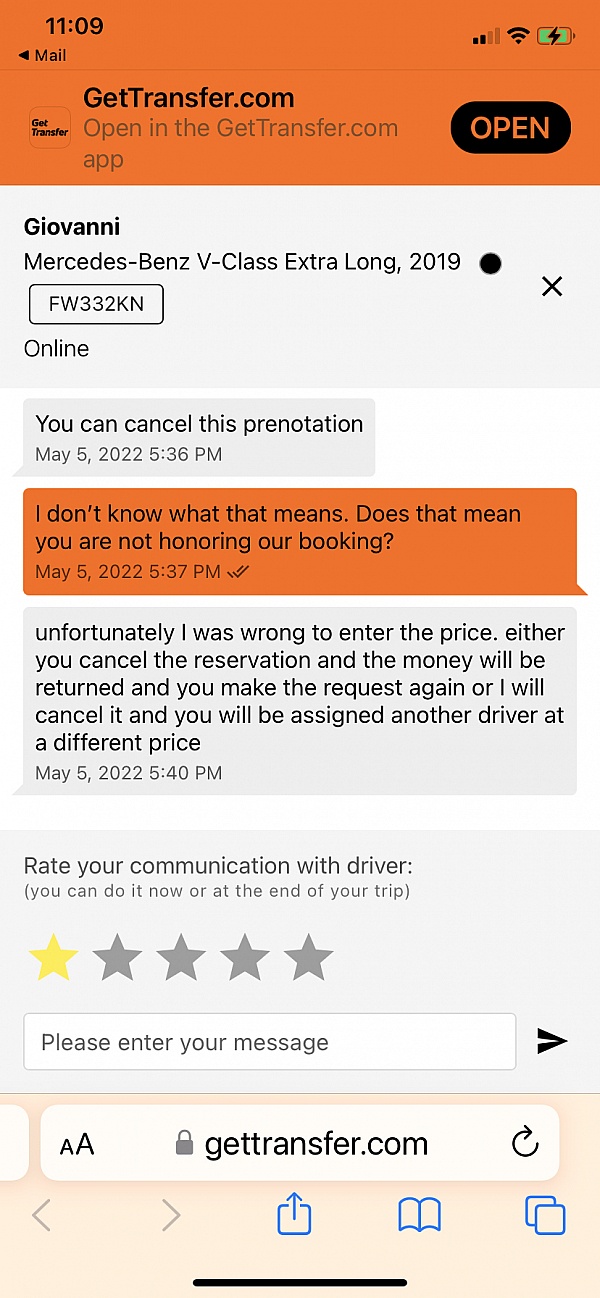The height and width of the screenshot is (1298, 600).
Task: Open the Safari bookmarks icon
Action: pos(419,1214)
